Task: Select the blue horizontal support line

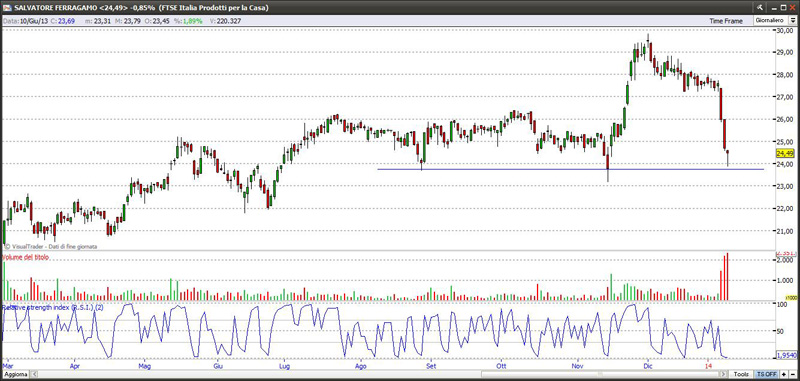Action: point(570,169)
